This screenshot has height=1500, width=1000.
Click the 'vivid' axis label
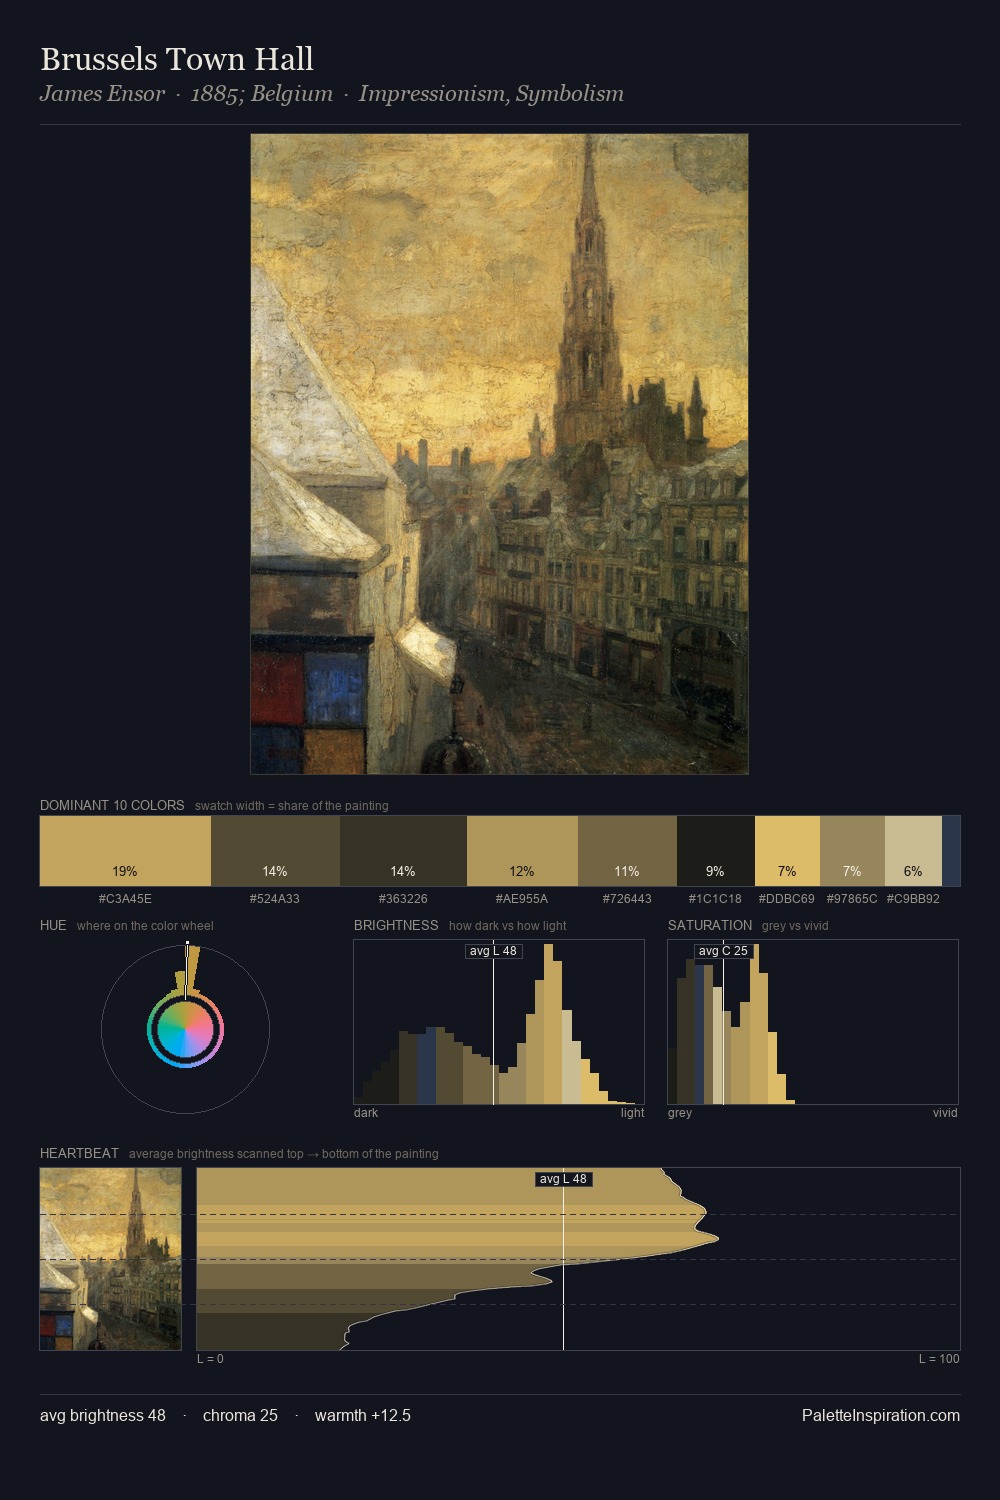click(945, 1113)
